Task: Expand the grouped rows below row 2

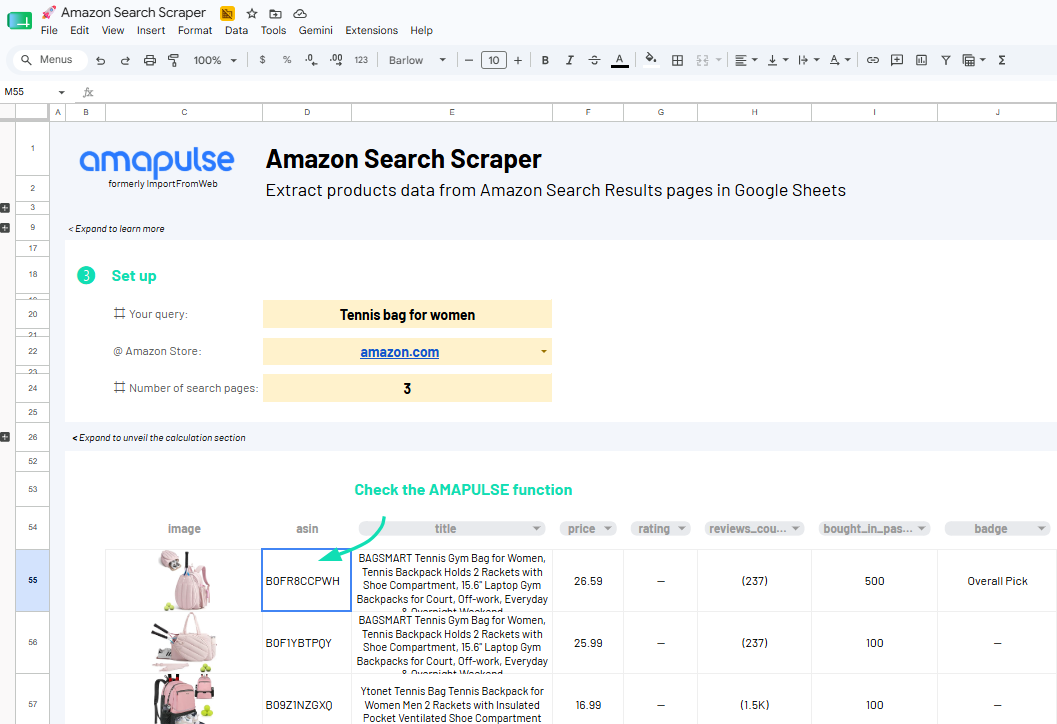Action: pyautogui.click(x=5, y=208)
